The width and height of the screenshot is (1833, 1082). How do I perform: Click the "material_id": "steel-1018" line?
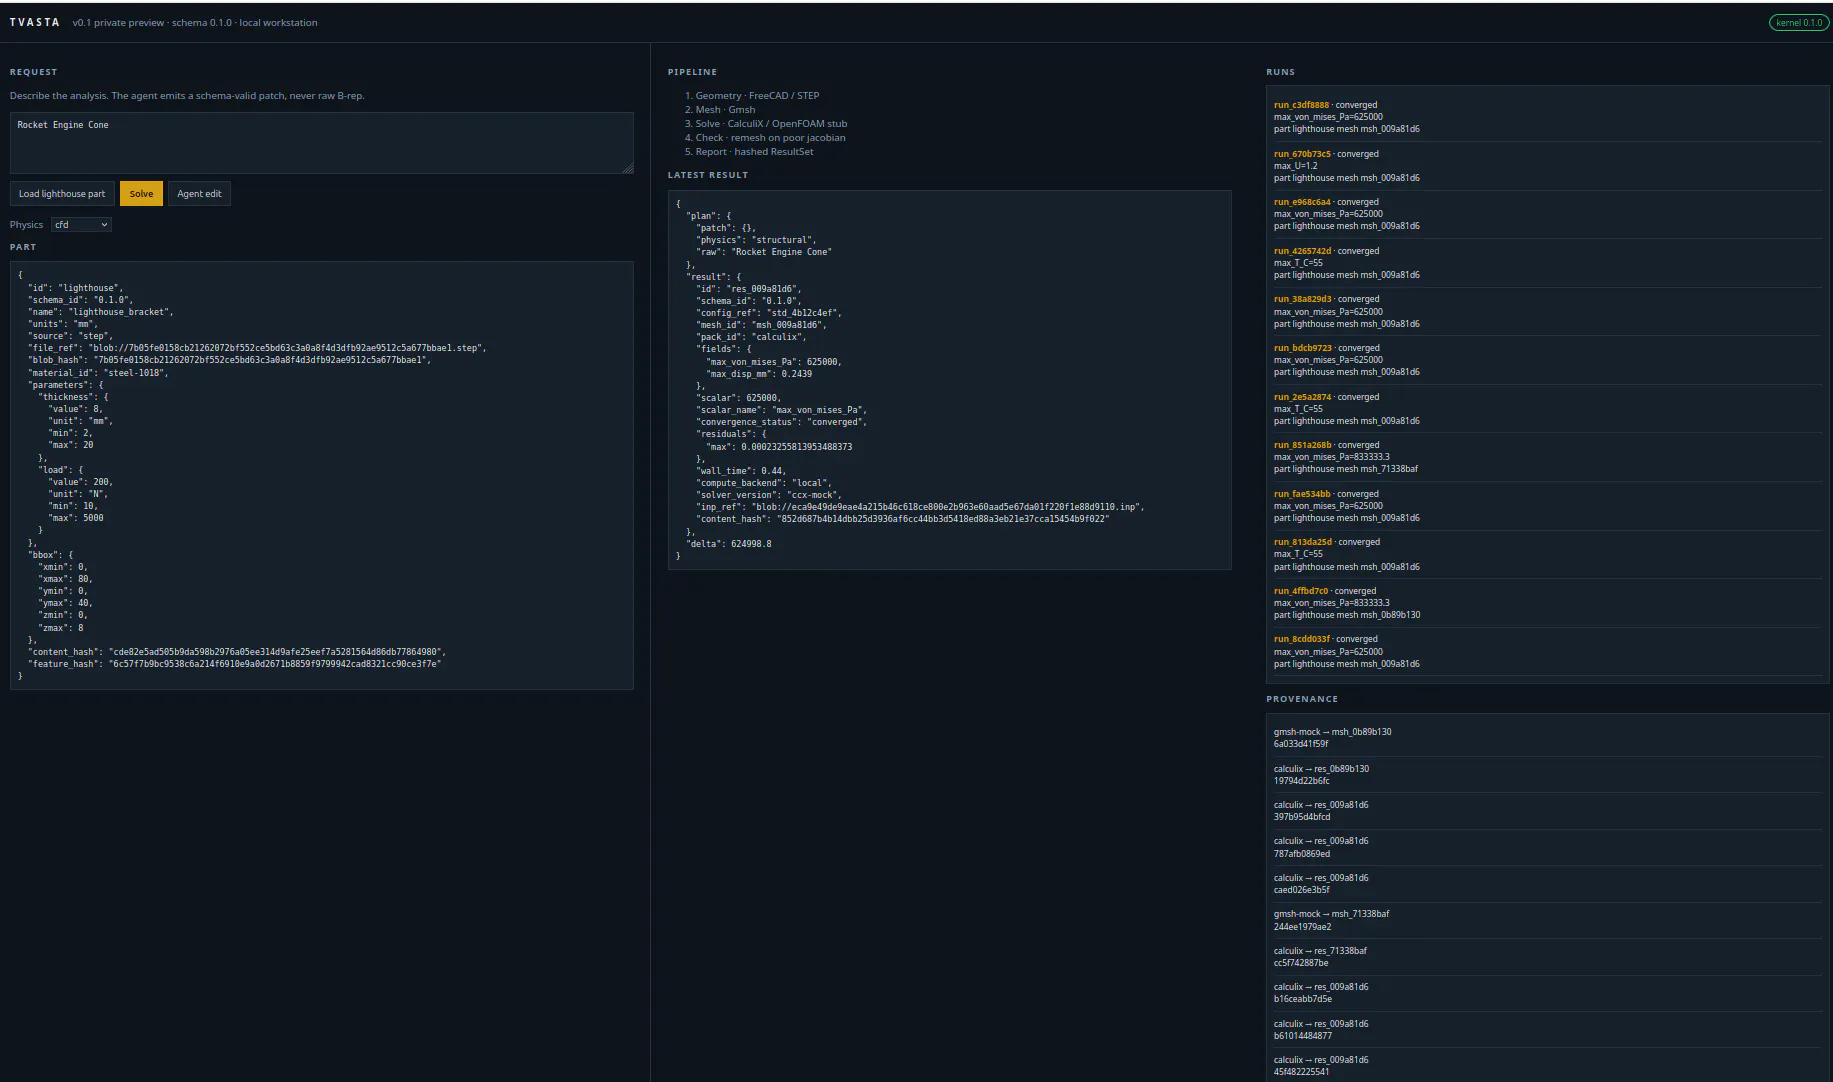coord(98,373)
